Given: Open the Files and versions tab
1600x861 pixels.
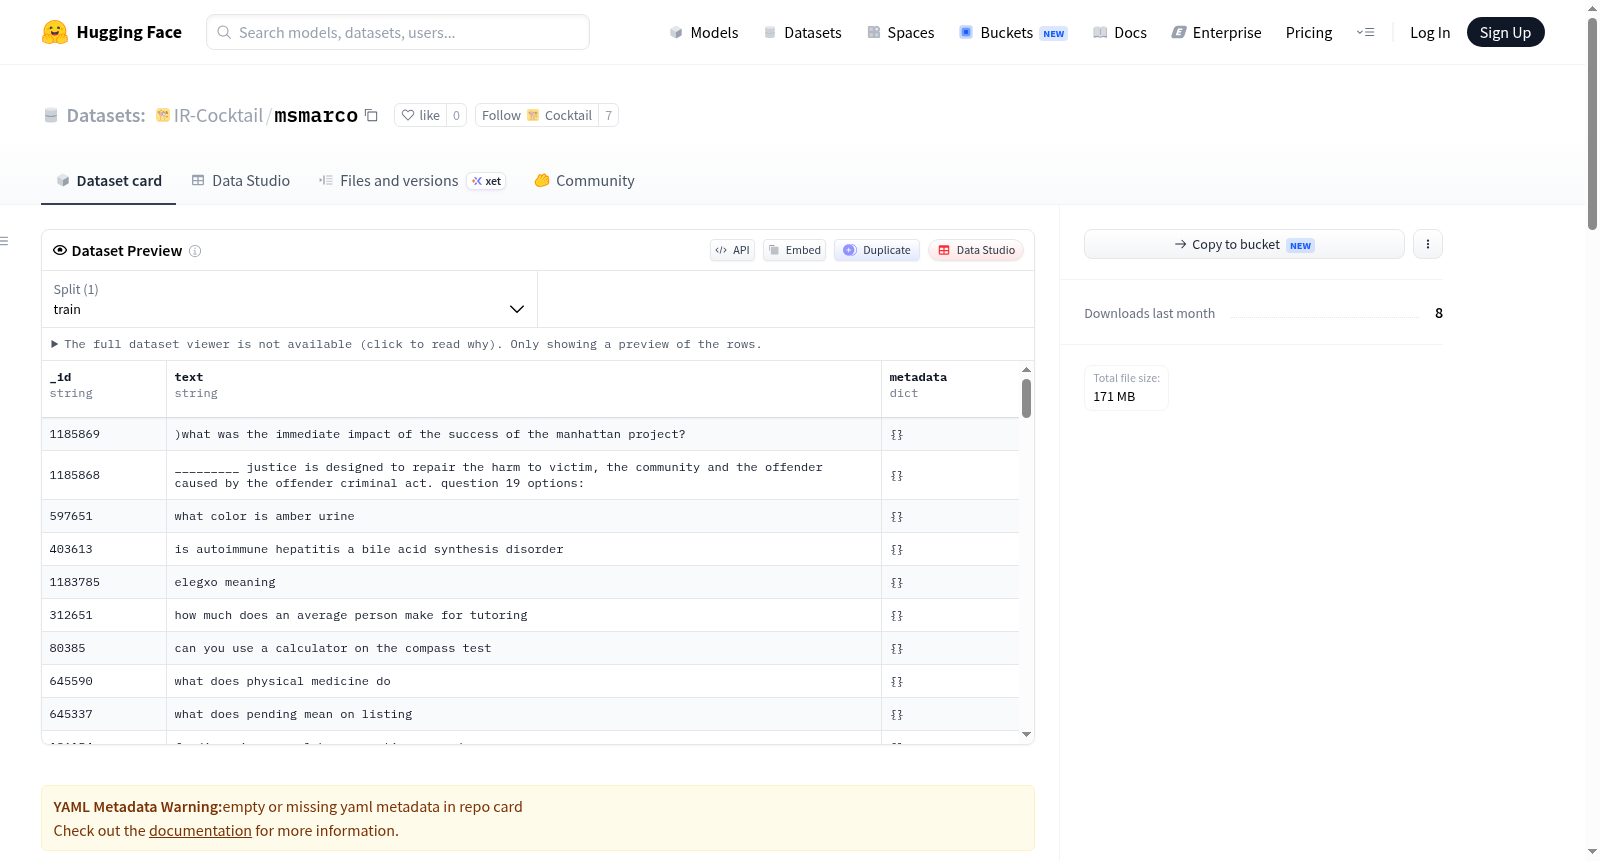Looking at the screenshot, I should click(411, 181).
